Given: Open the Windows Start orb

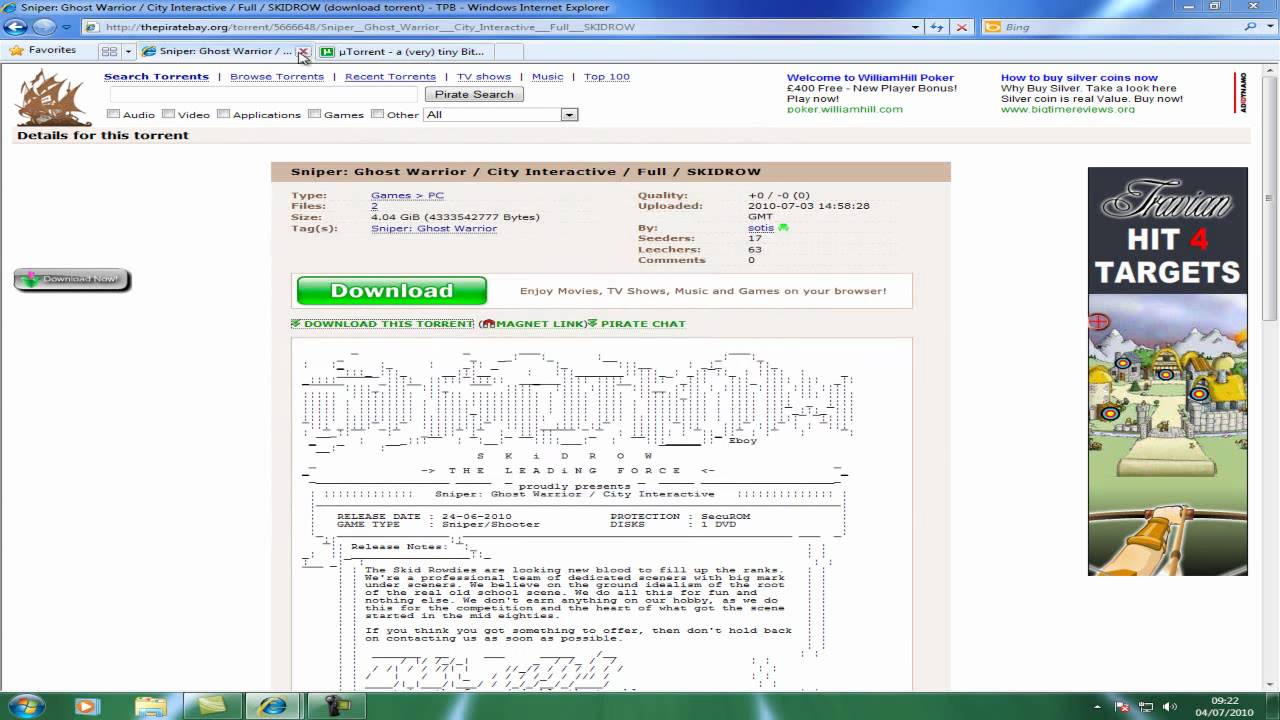Looking at the screenshot, I should (x=25, y=706).
